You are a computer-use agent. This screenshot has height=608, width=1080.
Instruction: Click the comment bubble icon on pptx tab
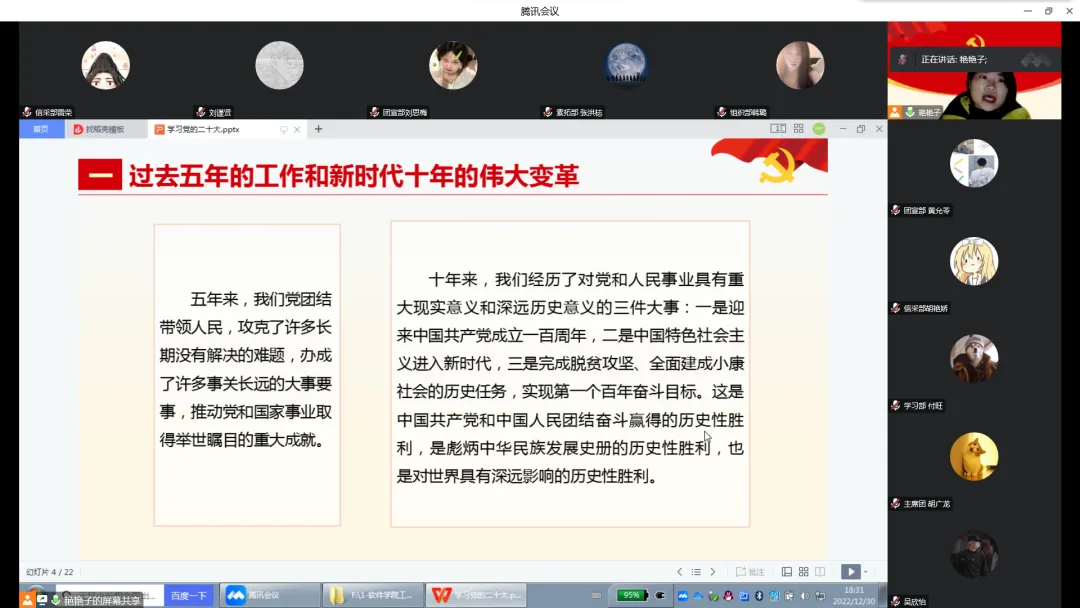[283, 129]
